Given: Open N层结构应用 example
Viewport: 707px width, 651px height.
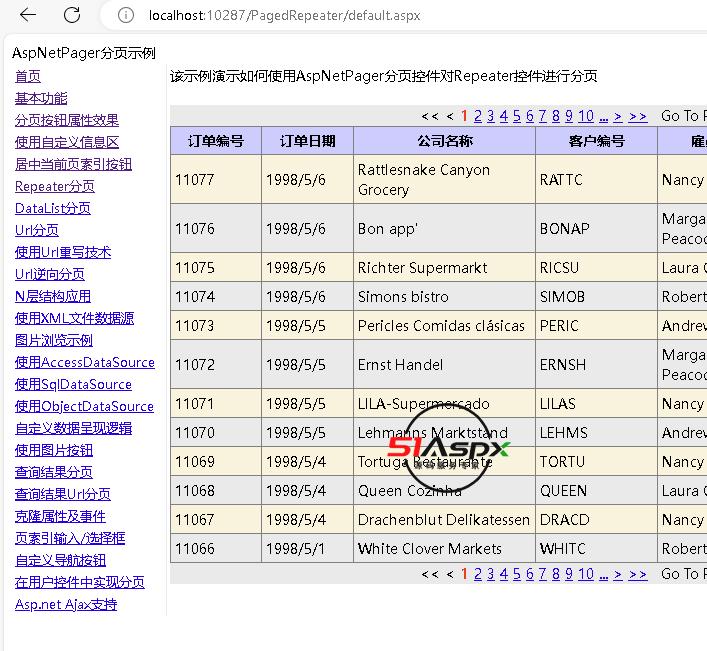Looking at the screenshot, I should pos(52,296).
